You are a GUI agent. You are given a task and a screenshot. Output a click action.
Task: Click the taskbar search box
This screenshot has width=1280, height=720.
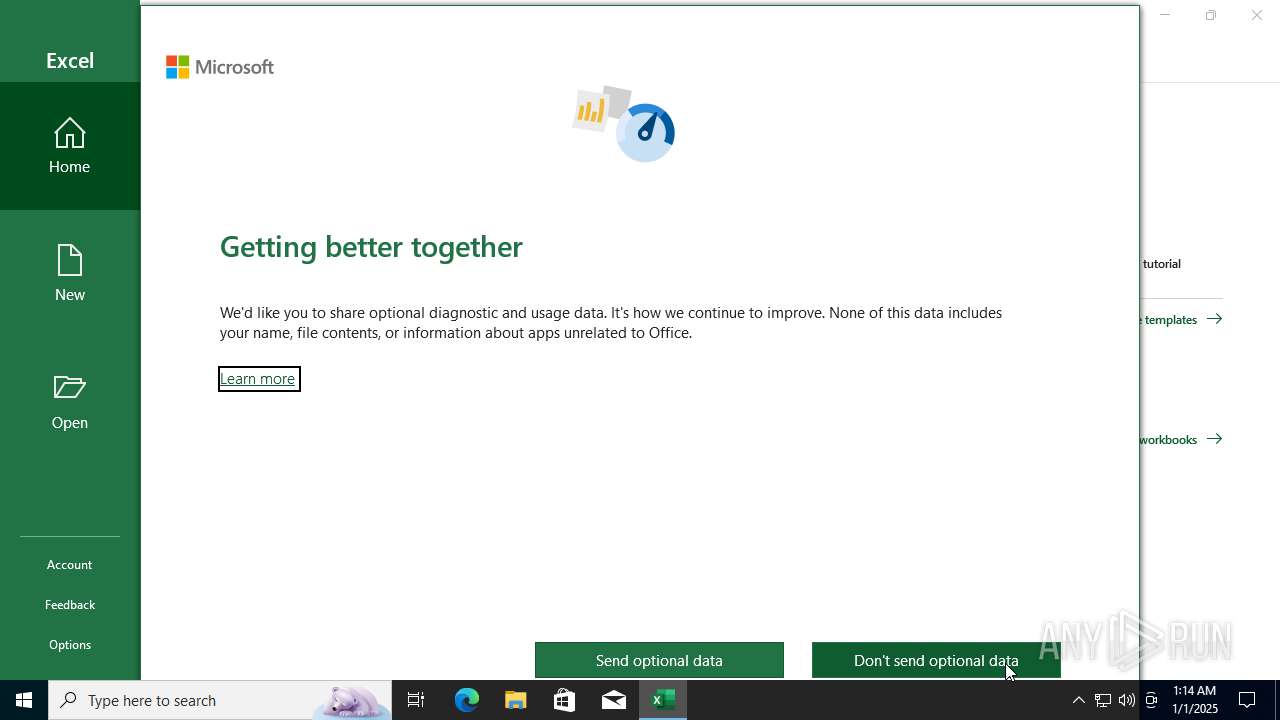pyautogui.click(x=220, y=700)
